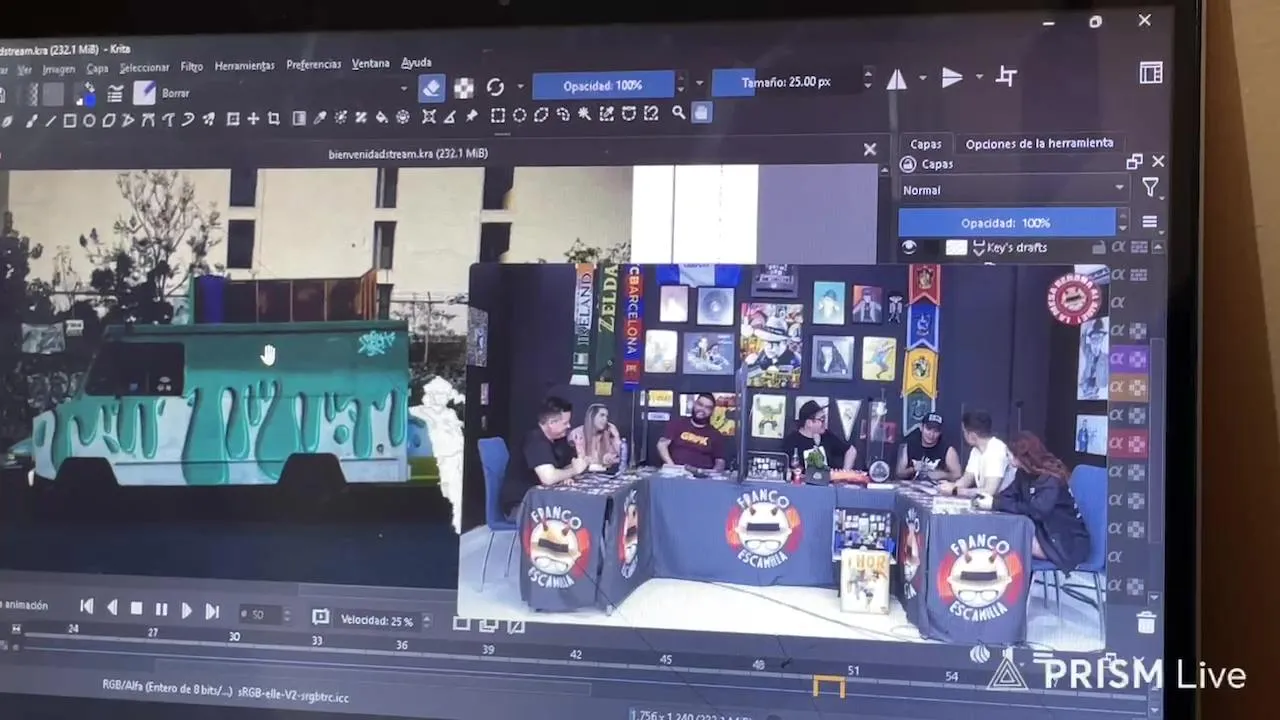This screenshot has height=720, width=1280.
Task: Stop animation playback
Action: pos(136,608)
